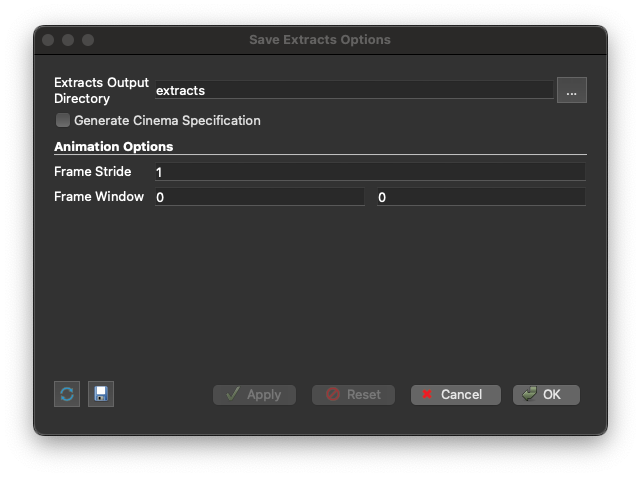The height and width of the screenshot is (477, 641).
Task: Close the dialog using the window close button
Action: (x=48, y=40)
